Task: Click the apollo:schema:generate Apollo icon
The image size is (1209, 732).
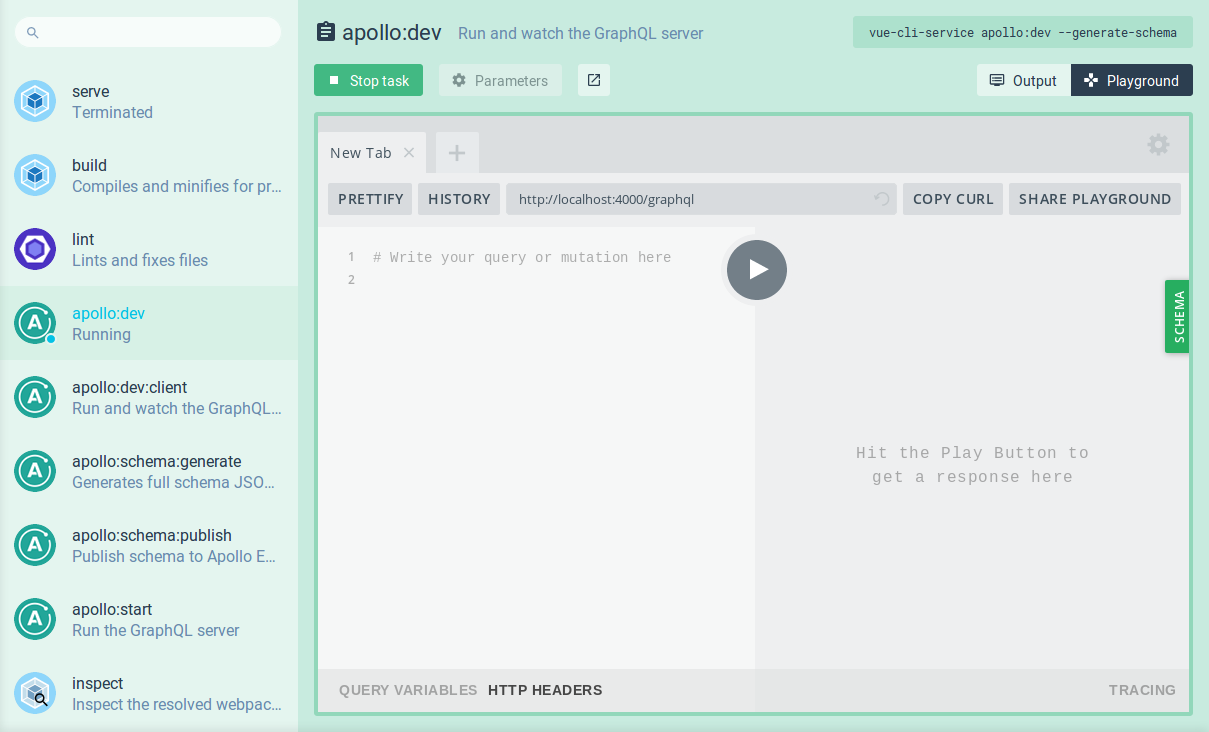Action: tap(35, 471)
